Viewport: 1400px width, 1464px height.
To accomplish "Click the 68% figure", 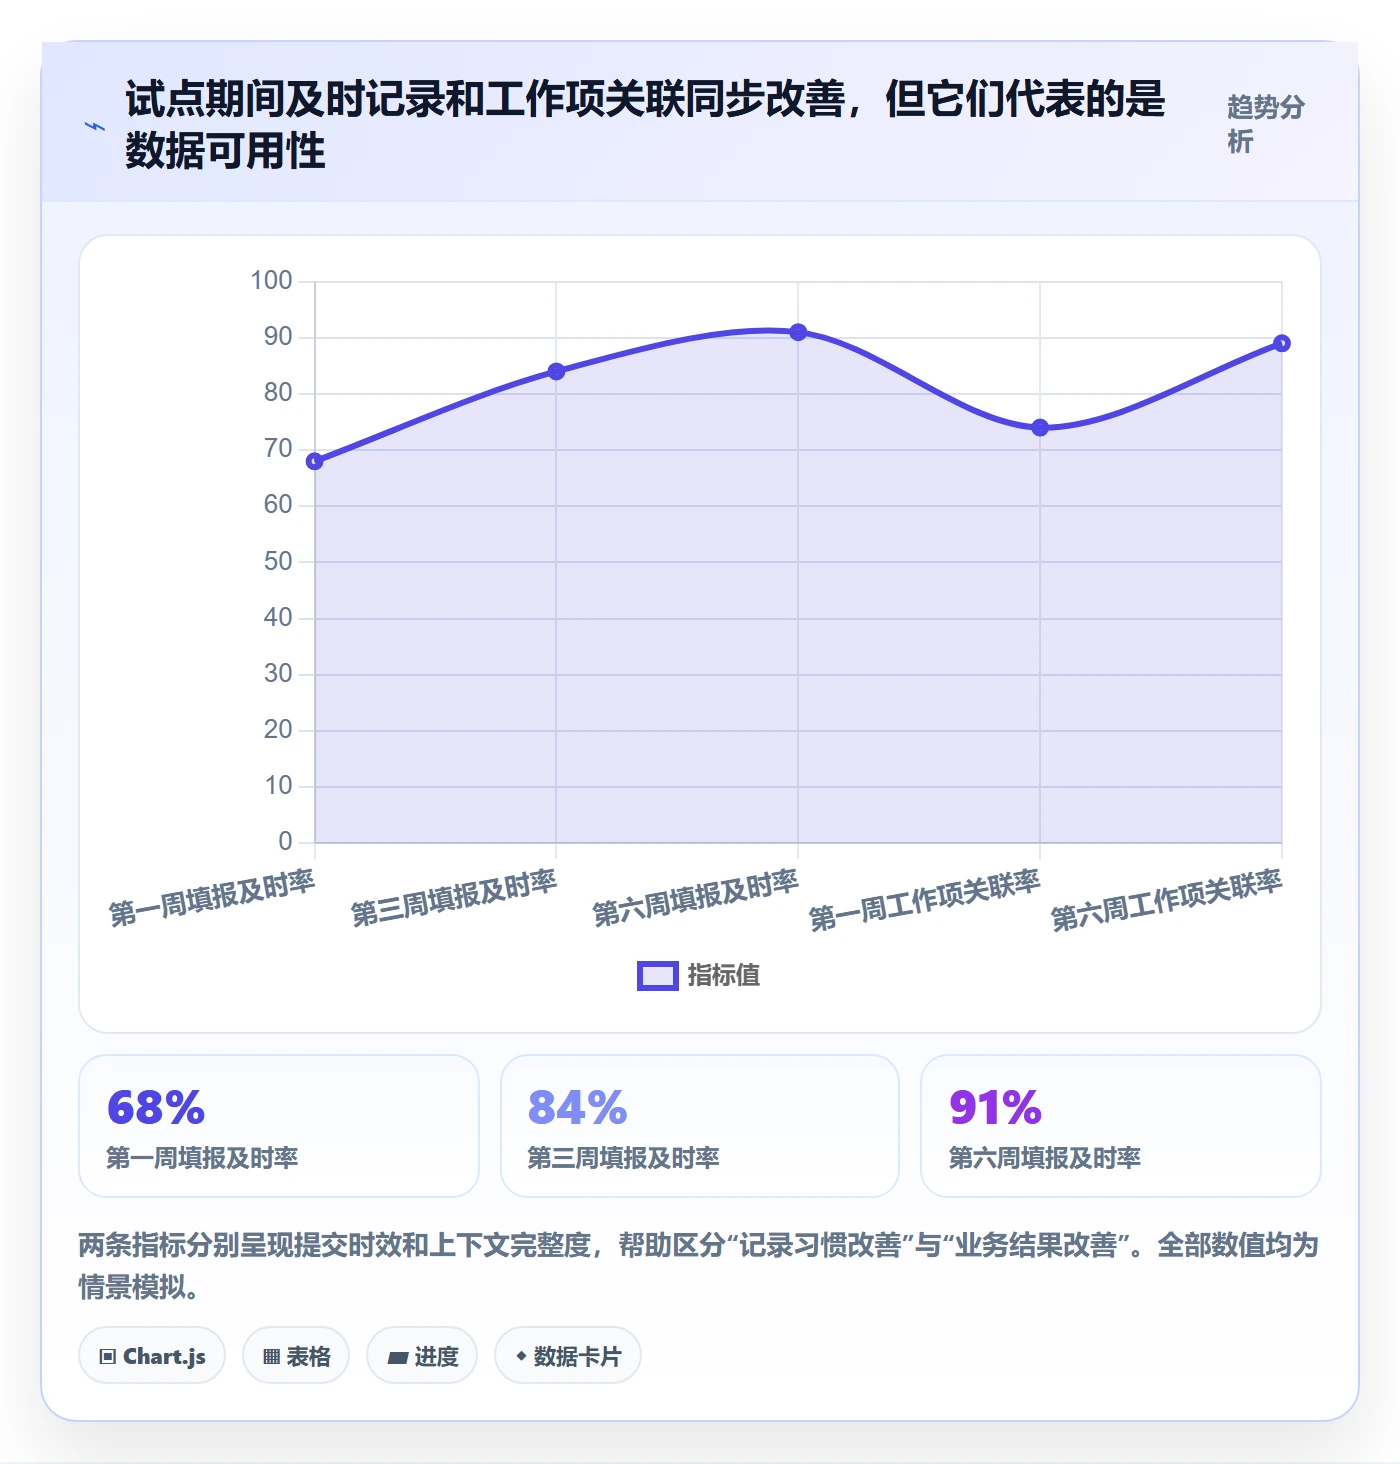I will (x=156, y=1108).
